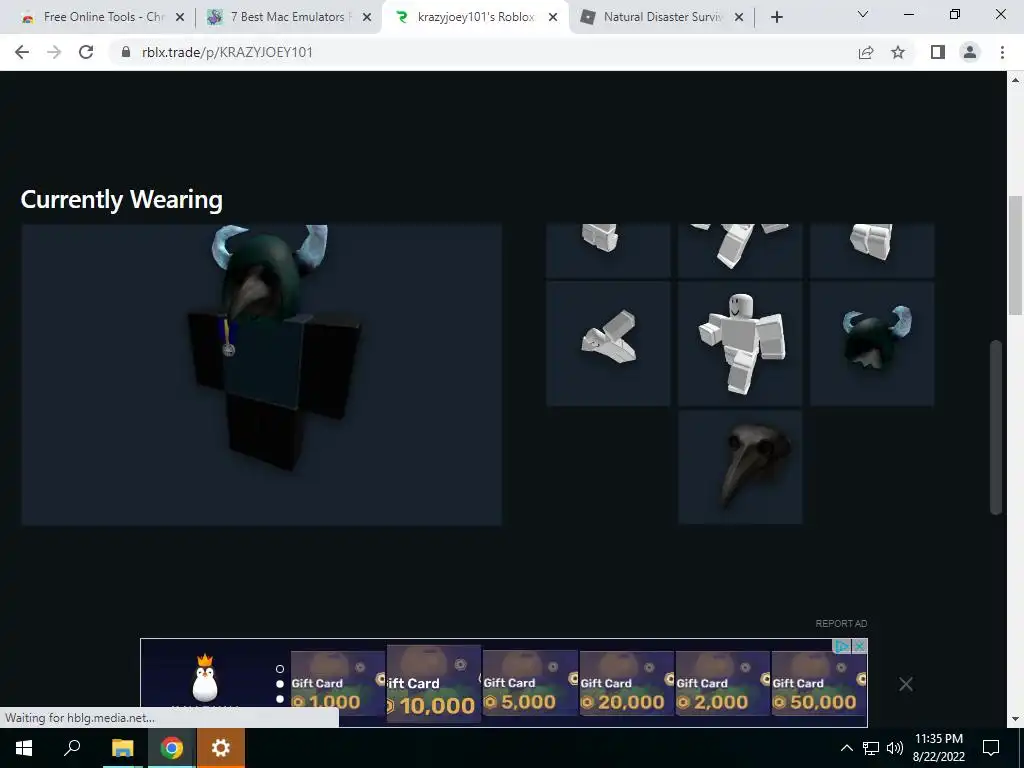Screen dimensions: 1024x768
Task: Open the Windows Start menu
Action: (x=24, y=748)
